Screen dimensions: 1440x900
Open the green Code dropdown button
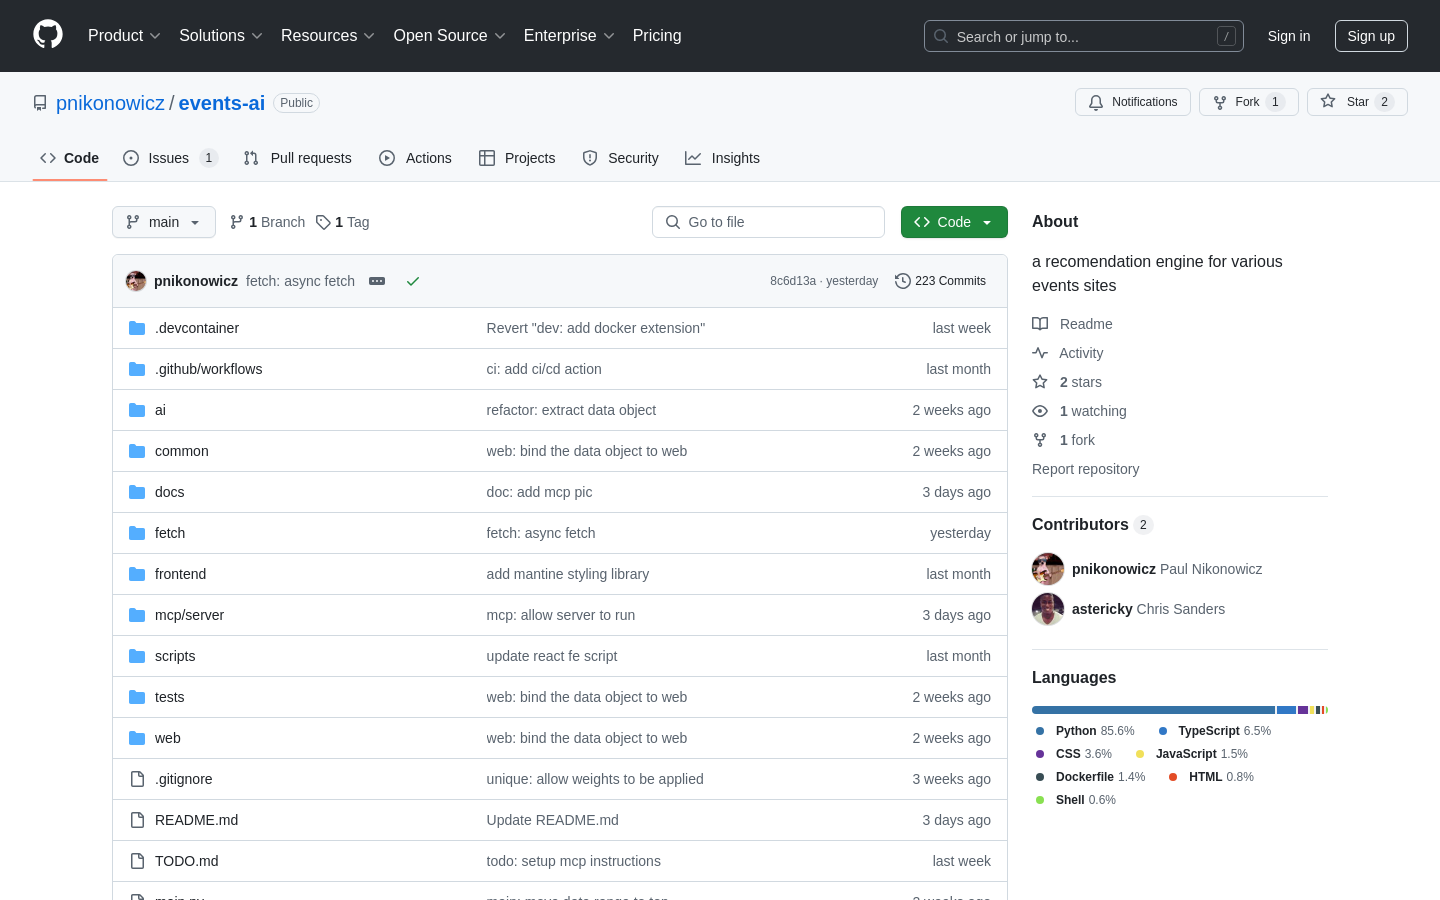pos(954,222)
